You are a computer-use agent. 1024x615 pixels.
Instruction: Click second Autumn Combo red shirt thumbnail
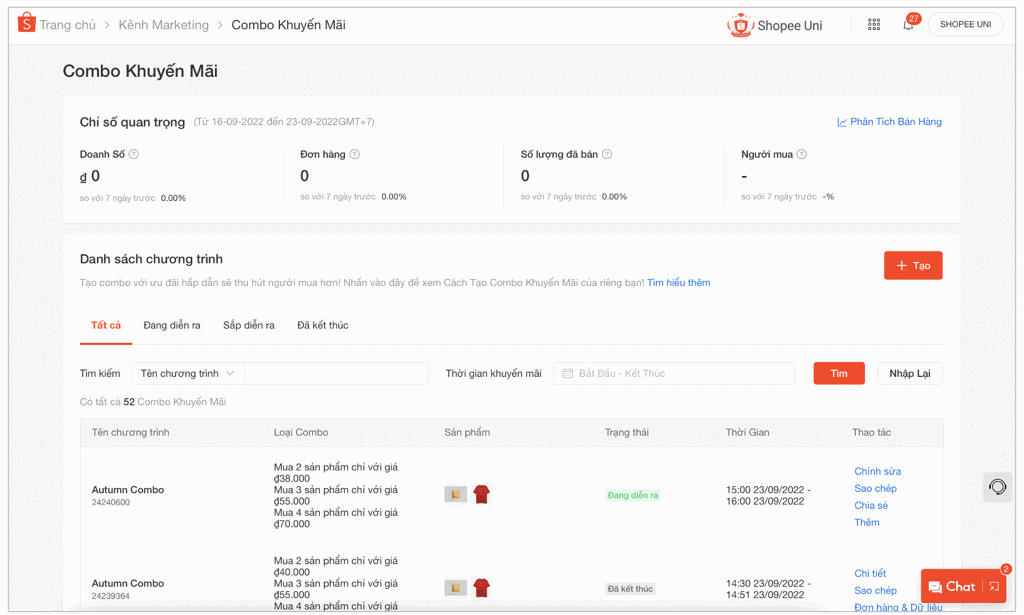(482, 588)
